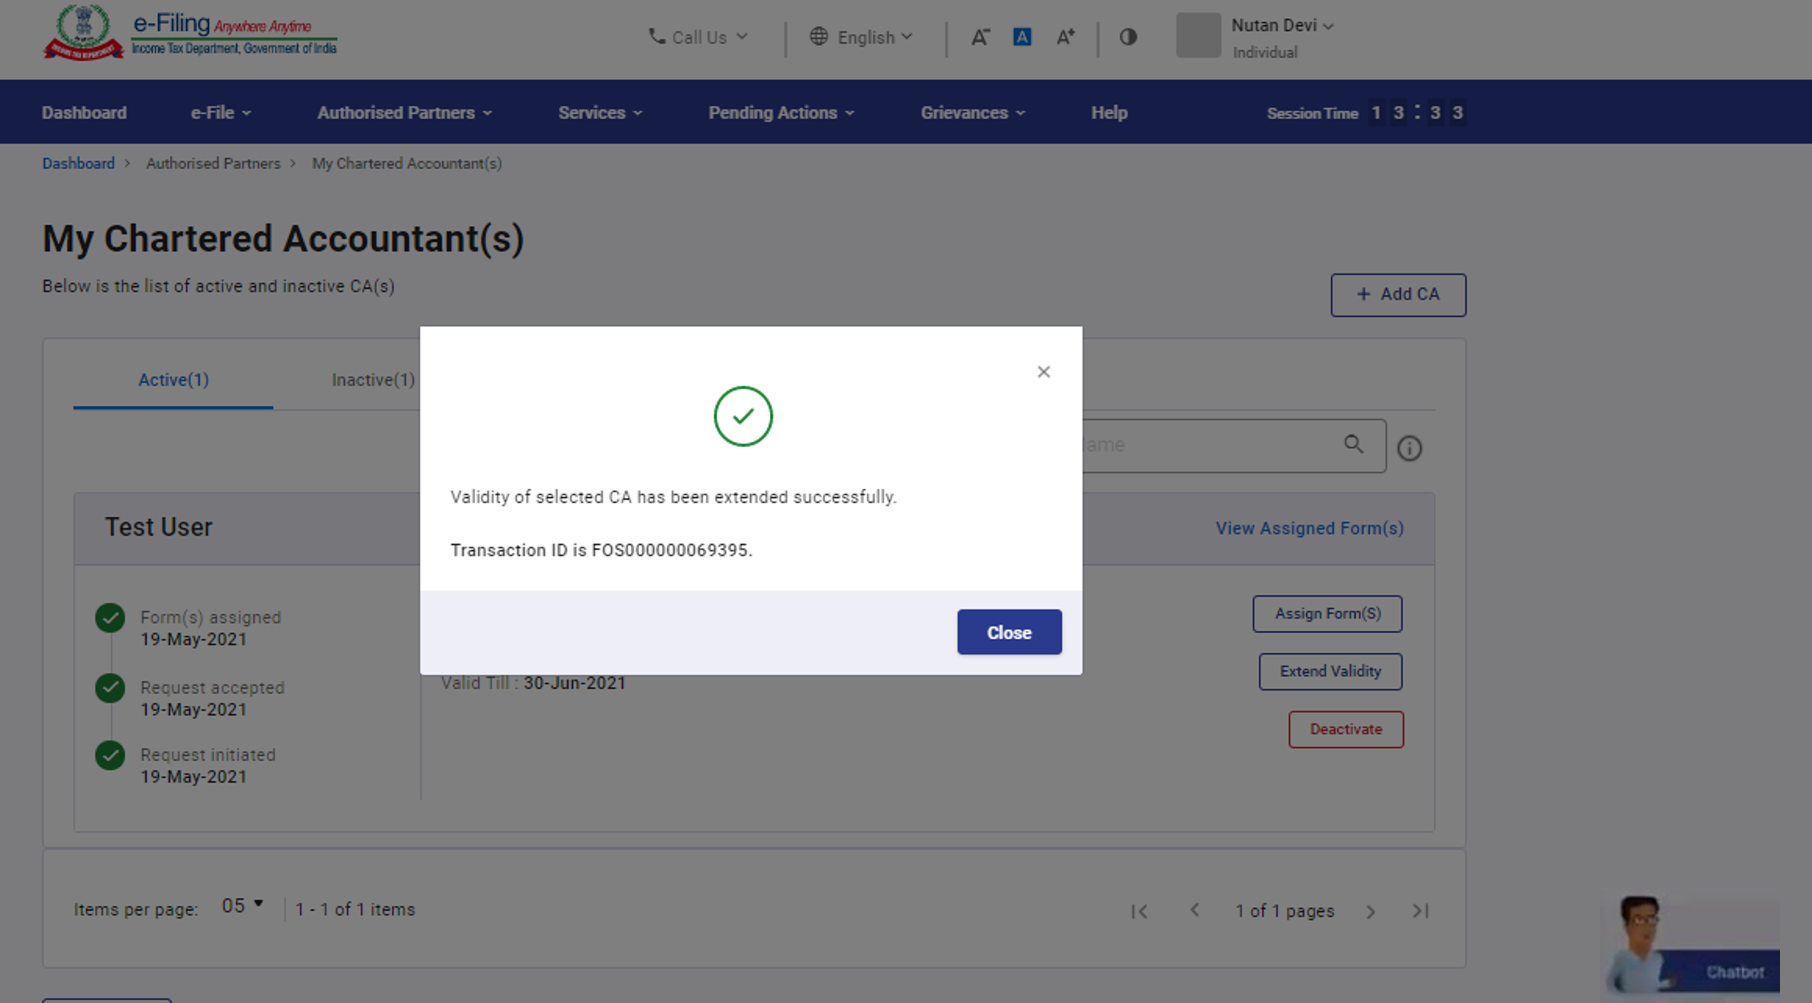
Task: Toggle high contrast mode icon
Action: [1128, 37]
